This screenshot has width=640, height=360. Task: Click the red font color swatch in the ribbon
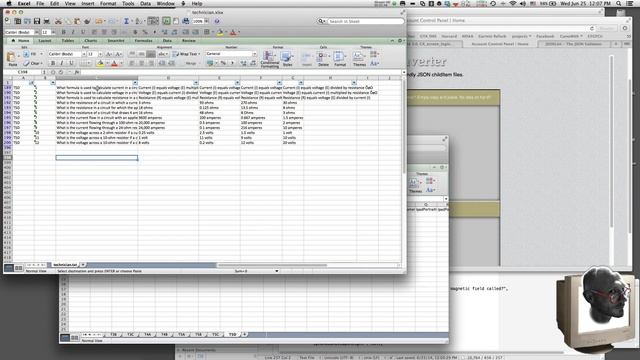pos(115,63)
